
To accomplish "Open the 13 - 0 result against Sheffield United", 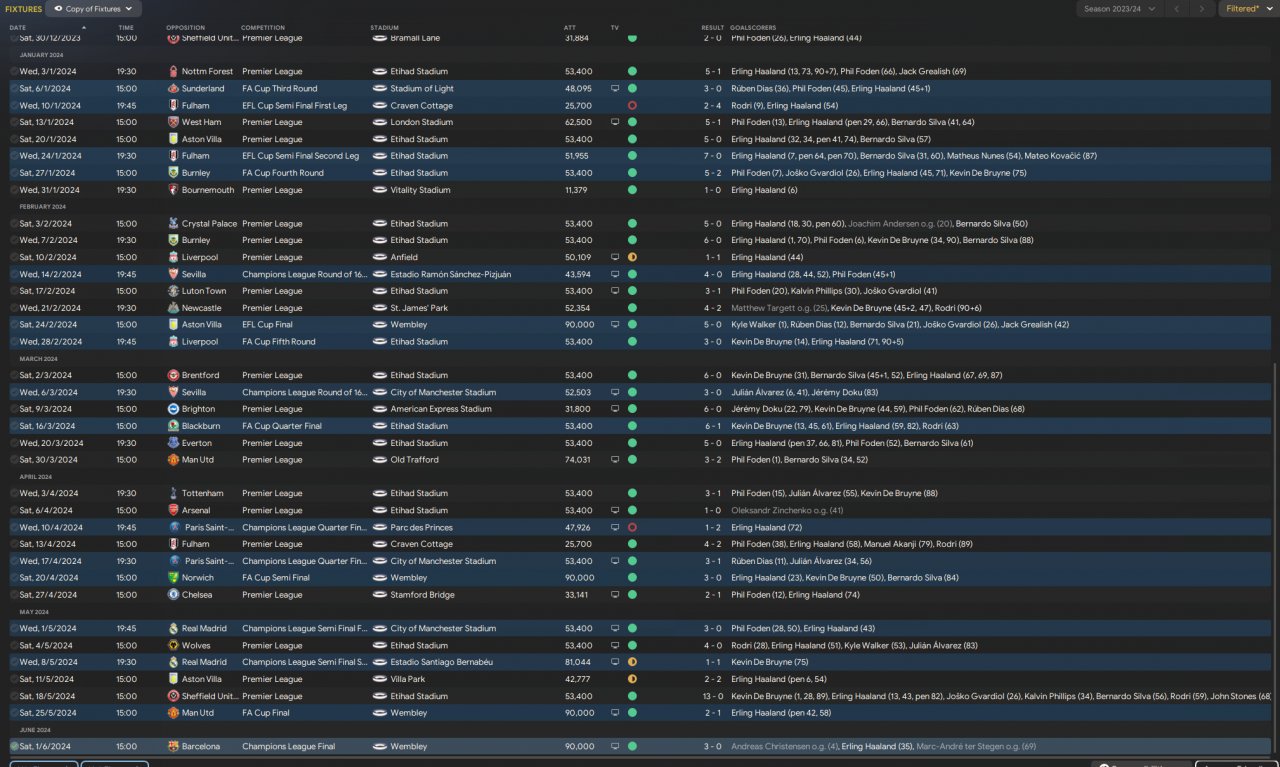I will (712, 696).
